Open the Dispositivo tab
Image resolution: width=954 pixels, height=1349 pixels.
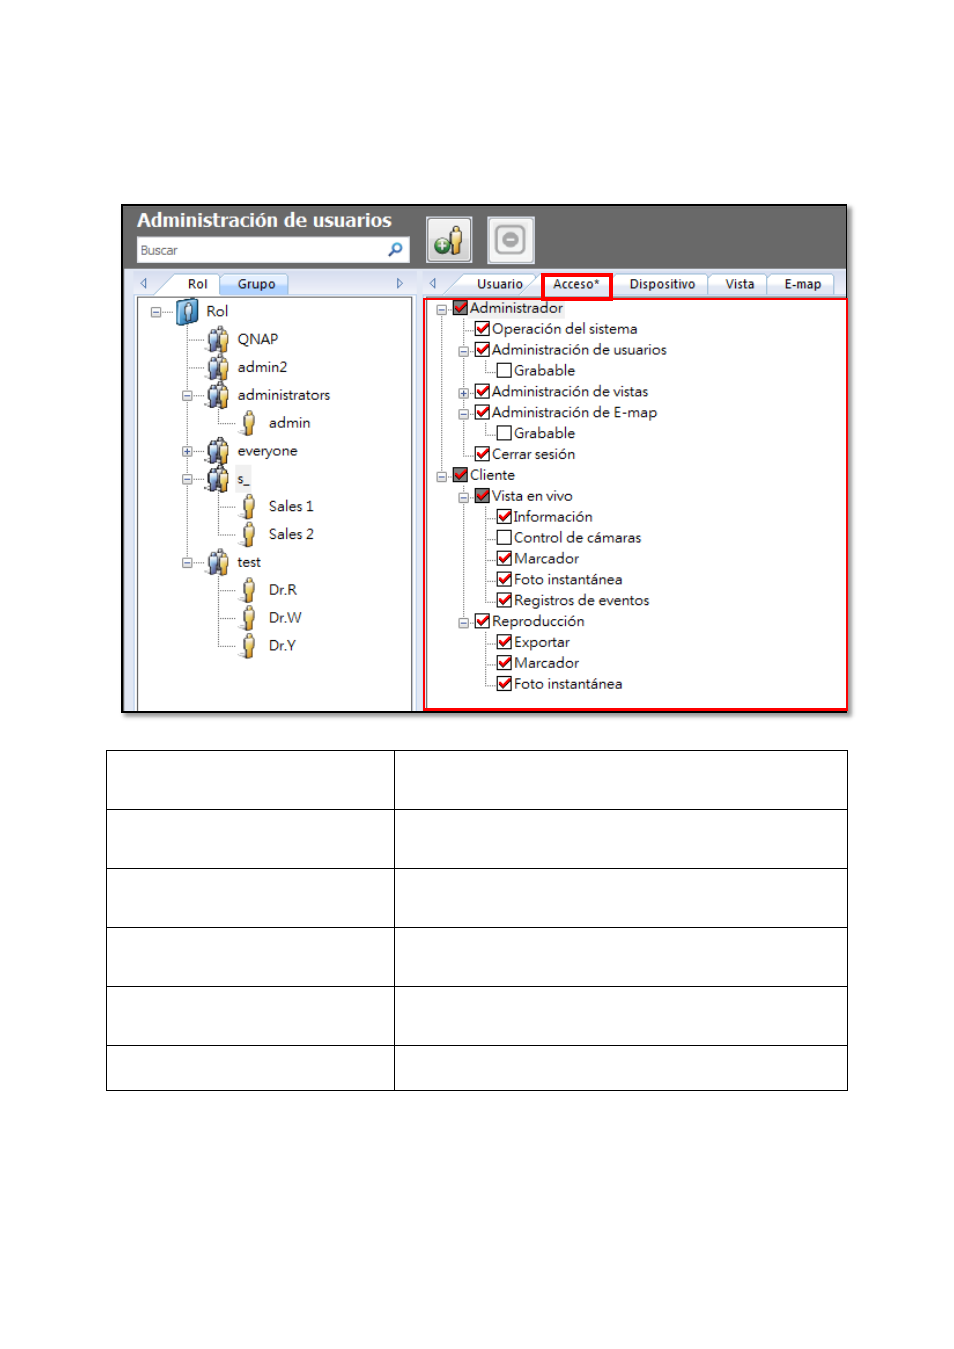662,284
